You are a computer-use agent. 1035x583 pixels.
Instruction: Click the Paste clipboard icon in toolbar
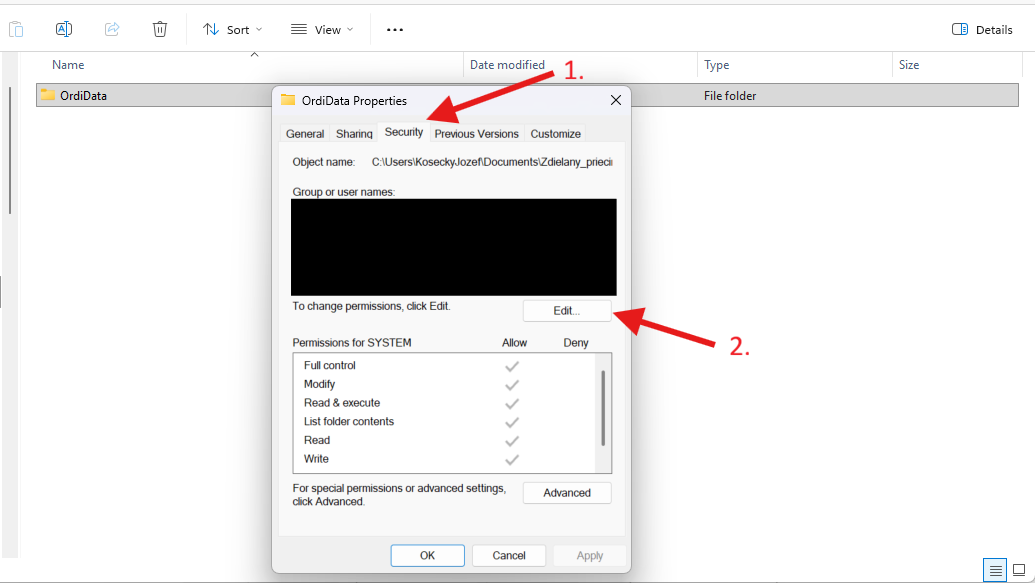pos(16,29)
